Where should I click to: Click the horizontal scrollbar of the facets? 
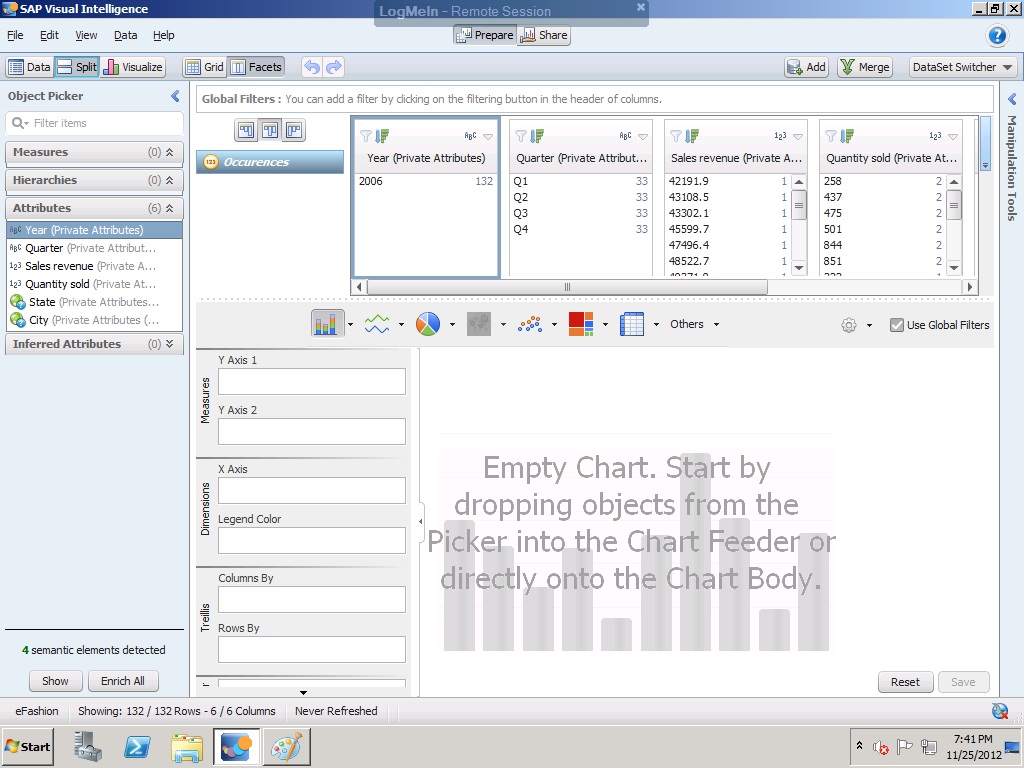[567, 287]
